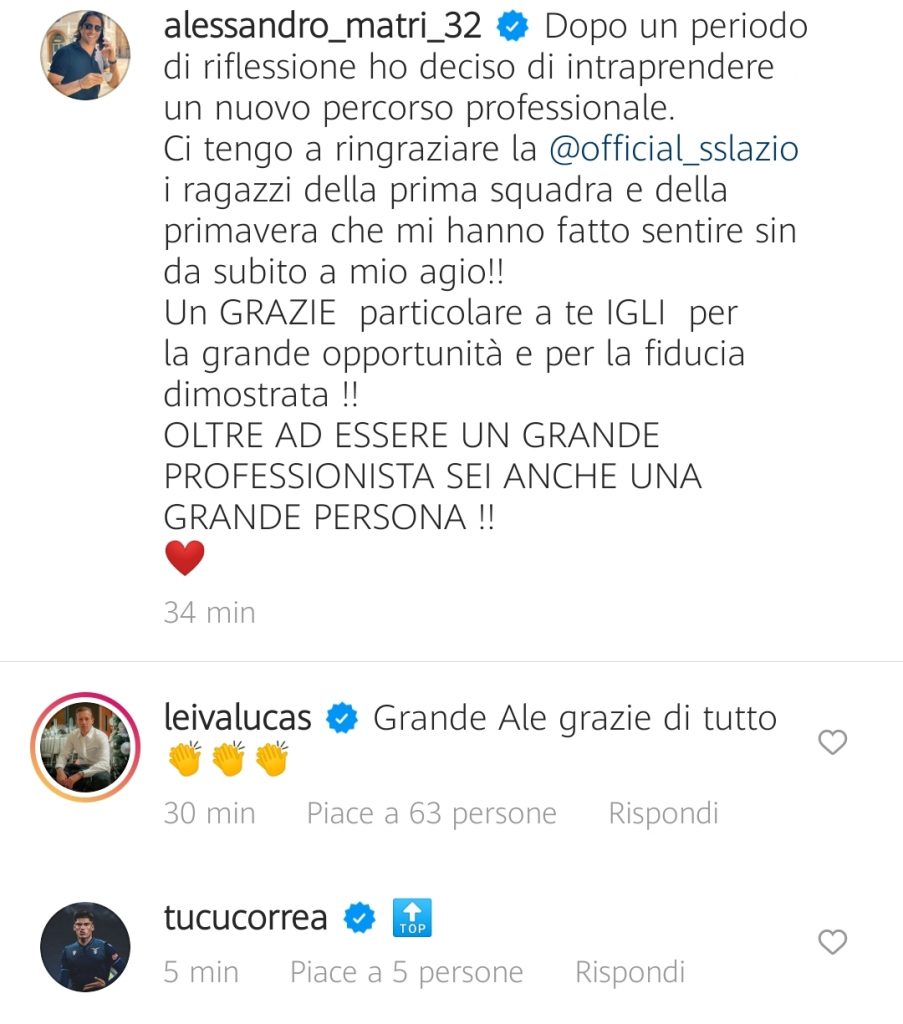
Task: Reply to leivalucas via Rispondi
Action: click(x=663, y=814)
